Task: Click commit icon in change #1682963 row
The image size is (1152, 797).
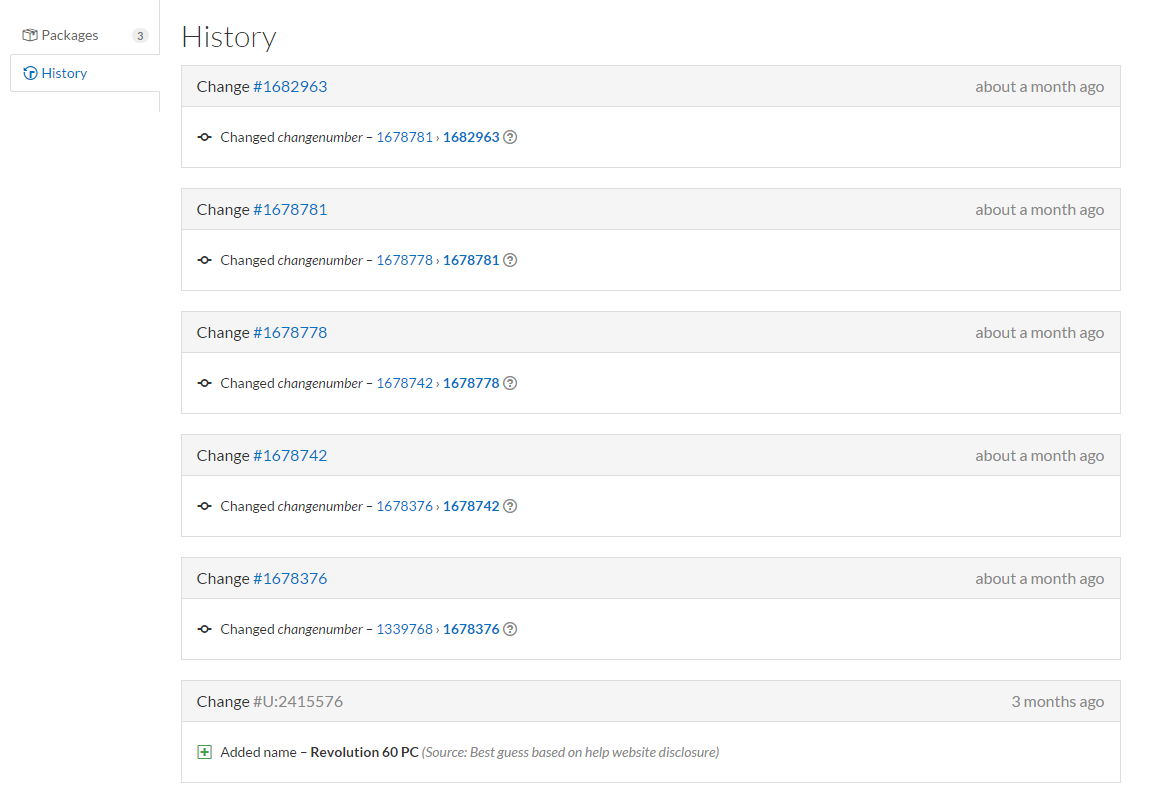Action: point(204,137)
